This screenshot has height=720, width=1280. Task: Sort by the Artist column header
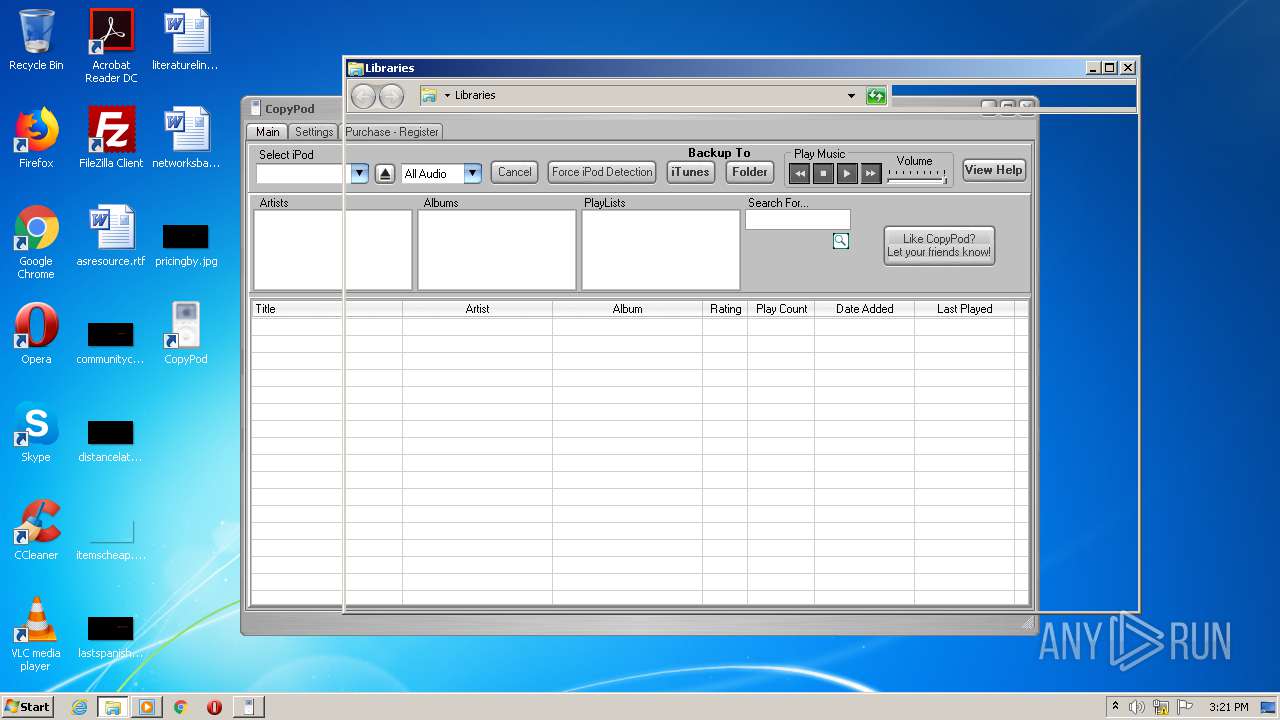pos(477,309)
